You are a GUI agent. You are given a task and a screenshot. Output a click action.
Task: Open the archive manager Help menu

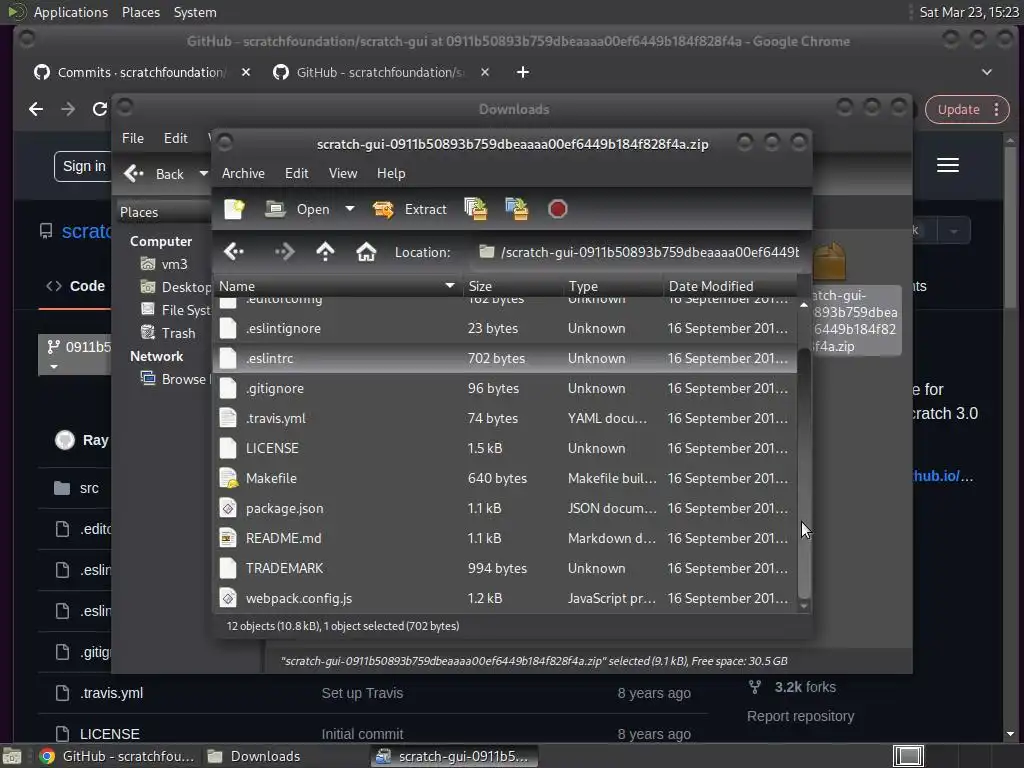click(391, 173)
